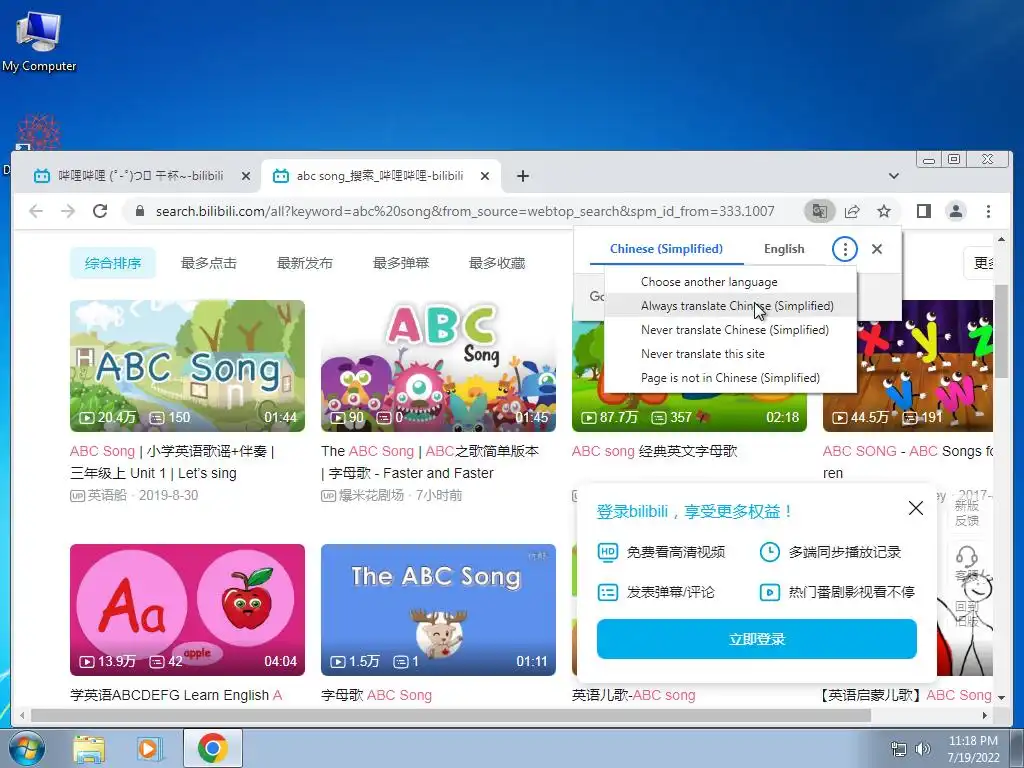Click the customer service headset icon

[x=967, y=557]
